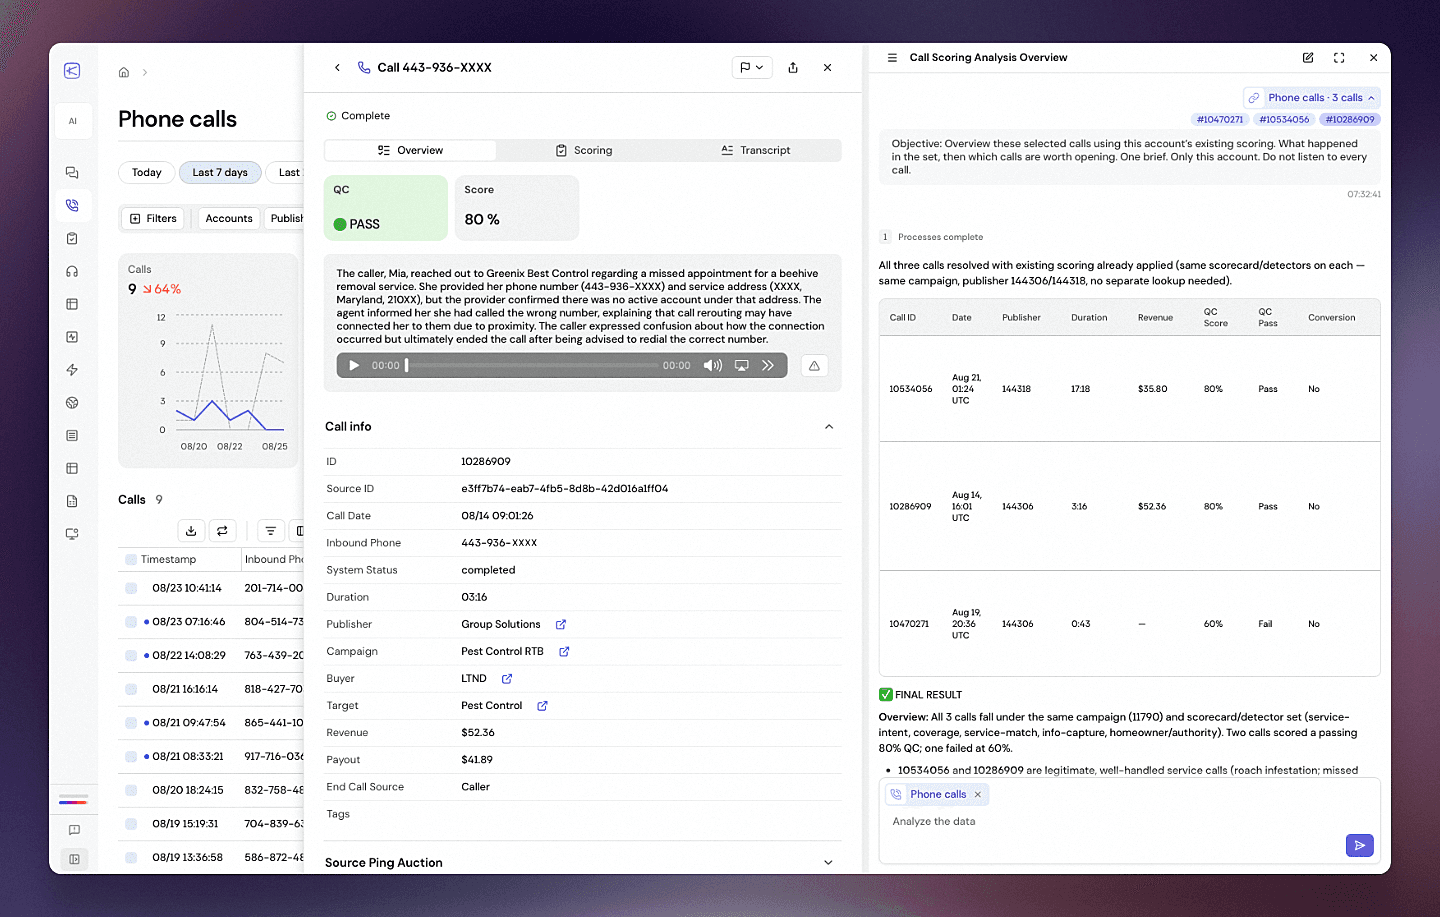
Task: Check the 08/21 16:16:14 call row
Action: click(x=131, y=690)
